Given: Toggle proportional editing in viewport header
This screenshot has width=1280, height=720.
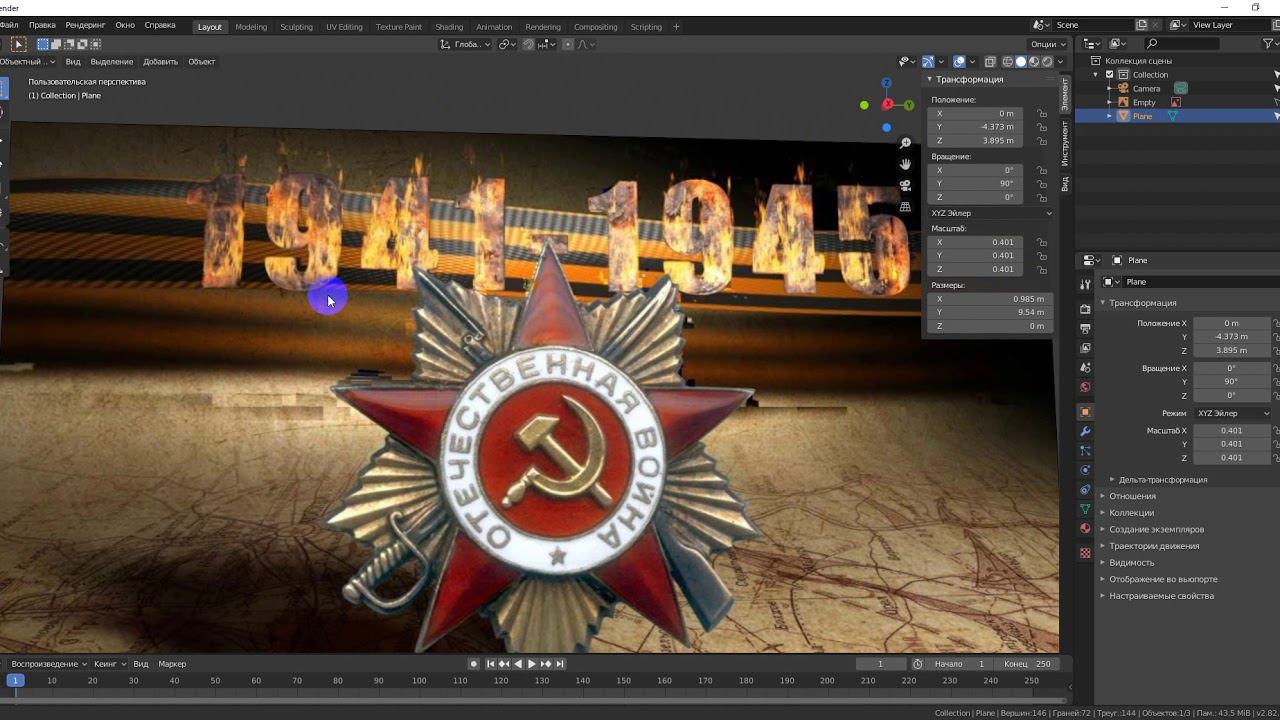Looking at the screenshot, I should point(568,44).
